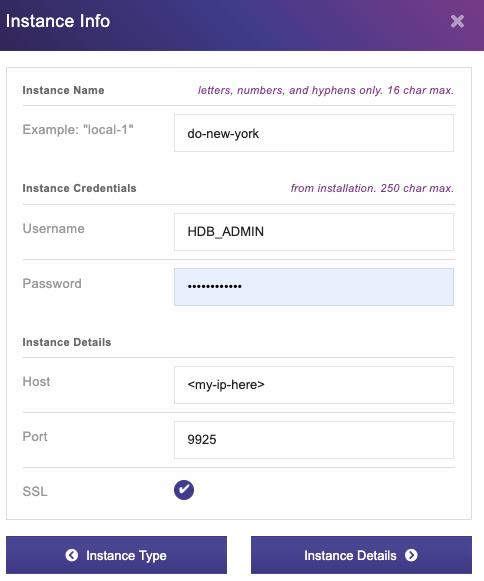The image size is (484, 581).
Task: Edit the Port field value 9925
Action: coord(314,440)
